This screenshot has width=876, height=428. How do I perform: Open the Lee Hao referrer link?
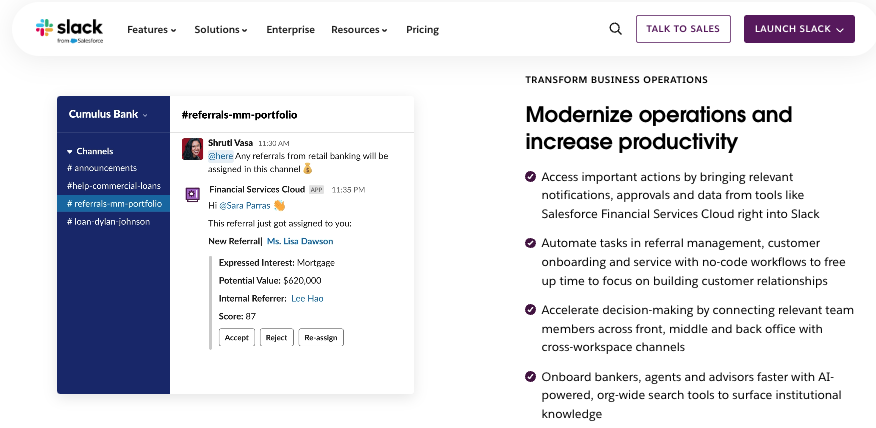pyautogui.click(x=307, y=299)
